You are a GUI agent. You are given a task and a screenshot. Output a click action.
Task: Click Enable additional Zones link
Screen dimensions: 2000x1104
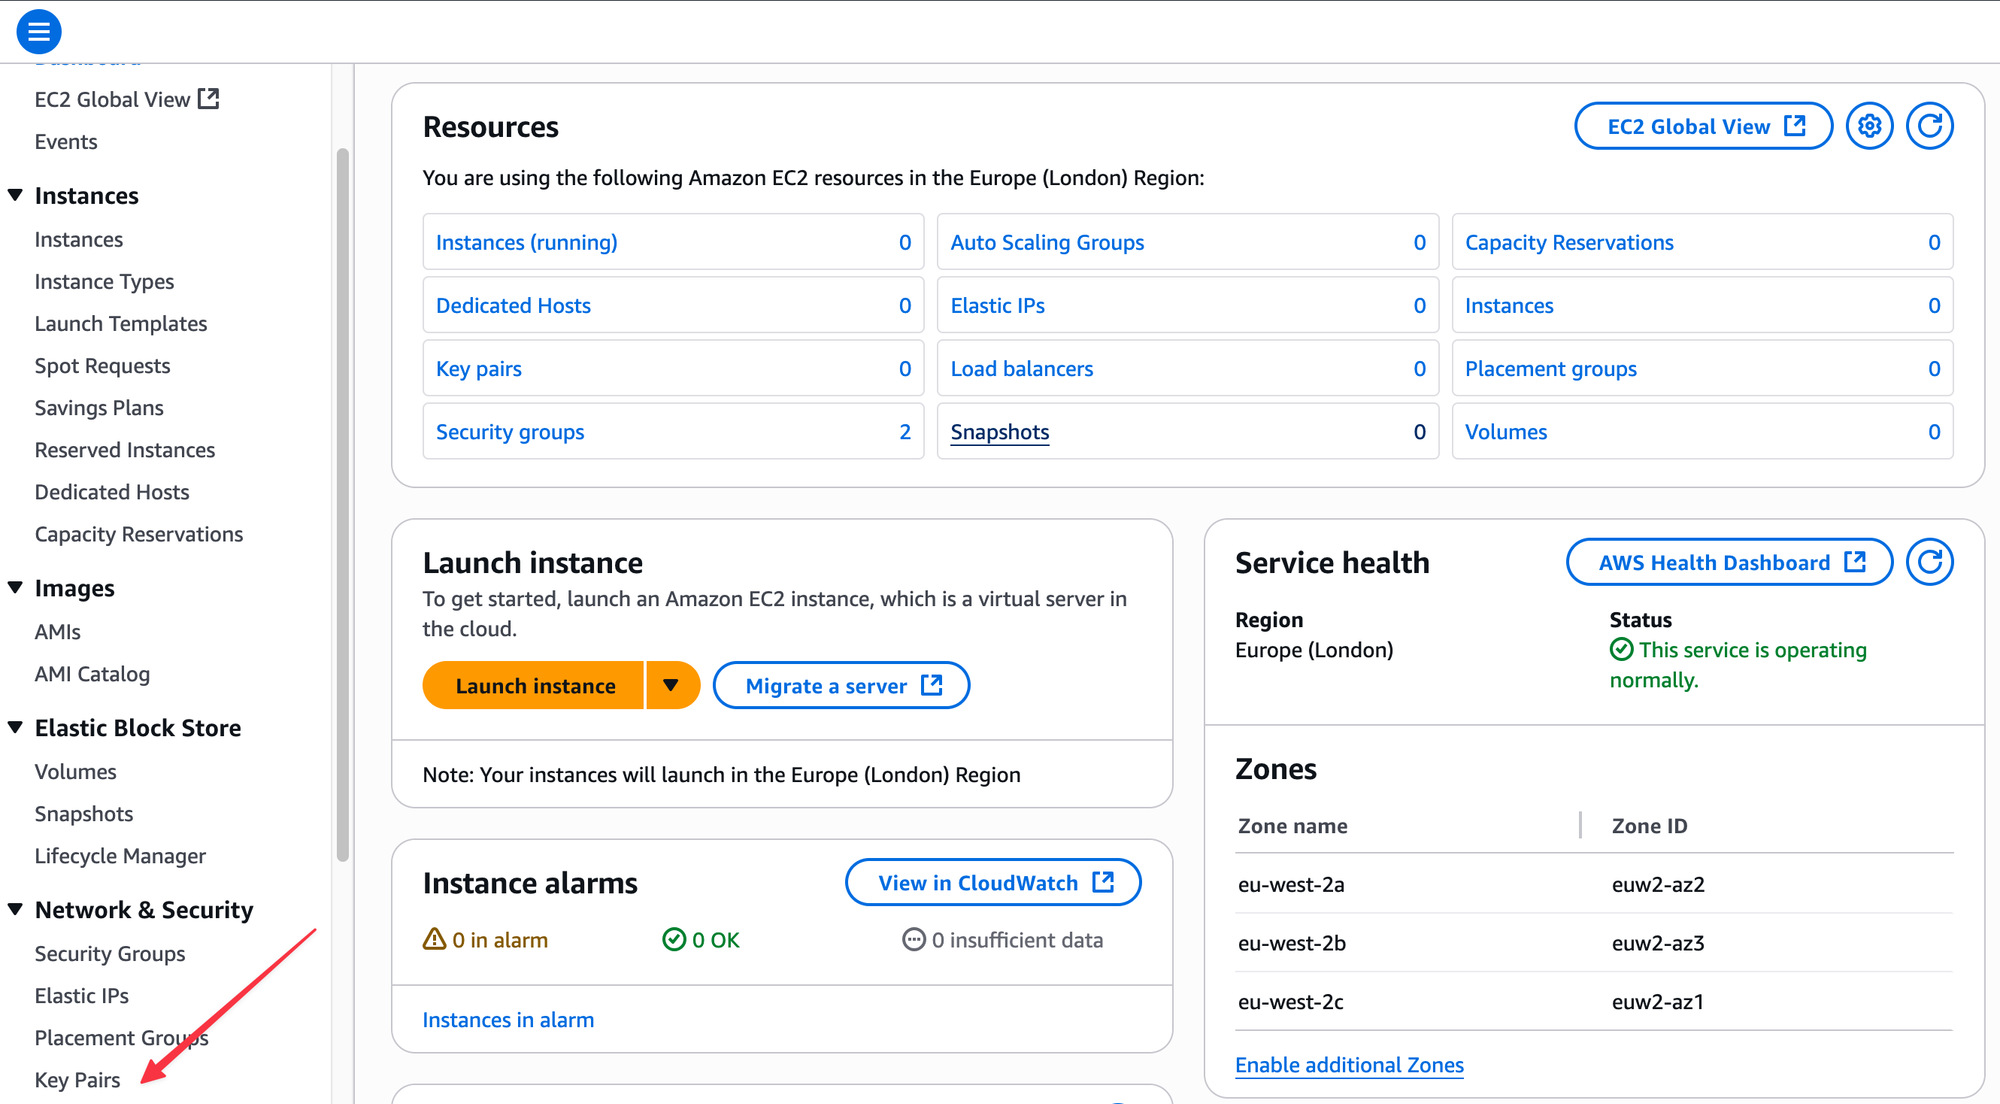coord(1349,1065)
